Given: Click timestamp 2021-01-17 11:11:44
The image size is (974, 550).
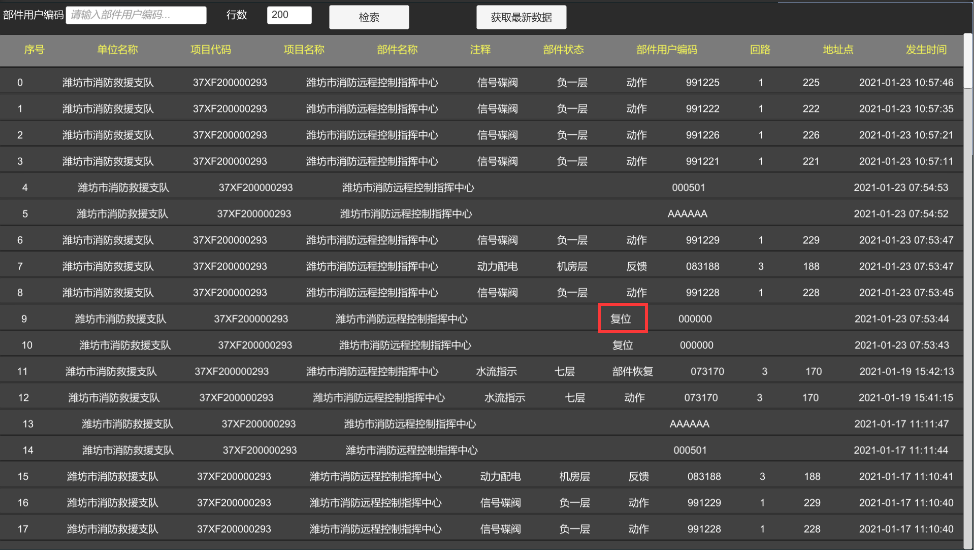Looking at the screenshot, I should click(x=901, y=451).
